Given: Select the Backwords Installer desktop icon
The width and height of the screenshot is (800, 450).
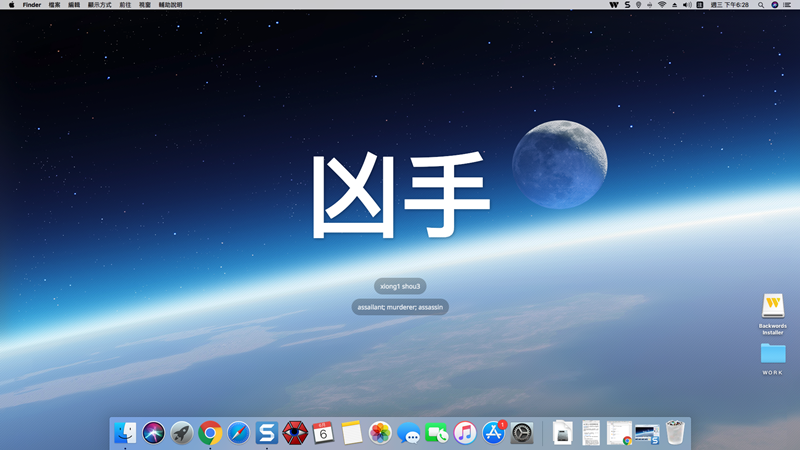Looking at the screenshot, I should tap(772, 306).
